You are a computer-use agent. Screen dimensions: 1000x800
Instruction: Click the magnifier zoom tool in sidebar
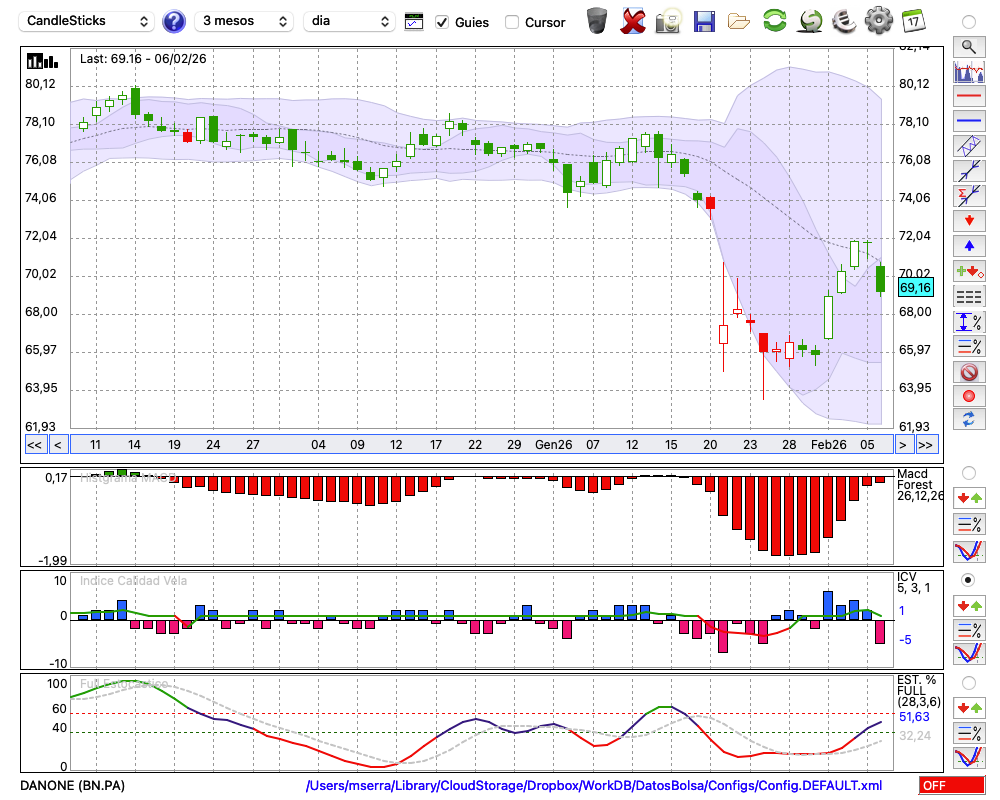pos(968,46)
